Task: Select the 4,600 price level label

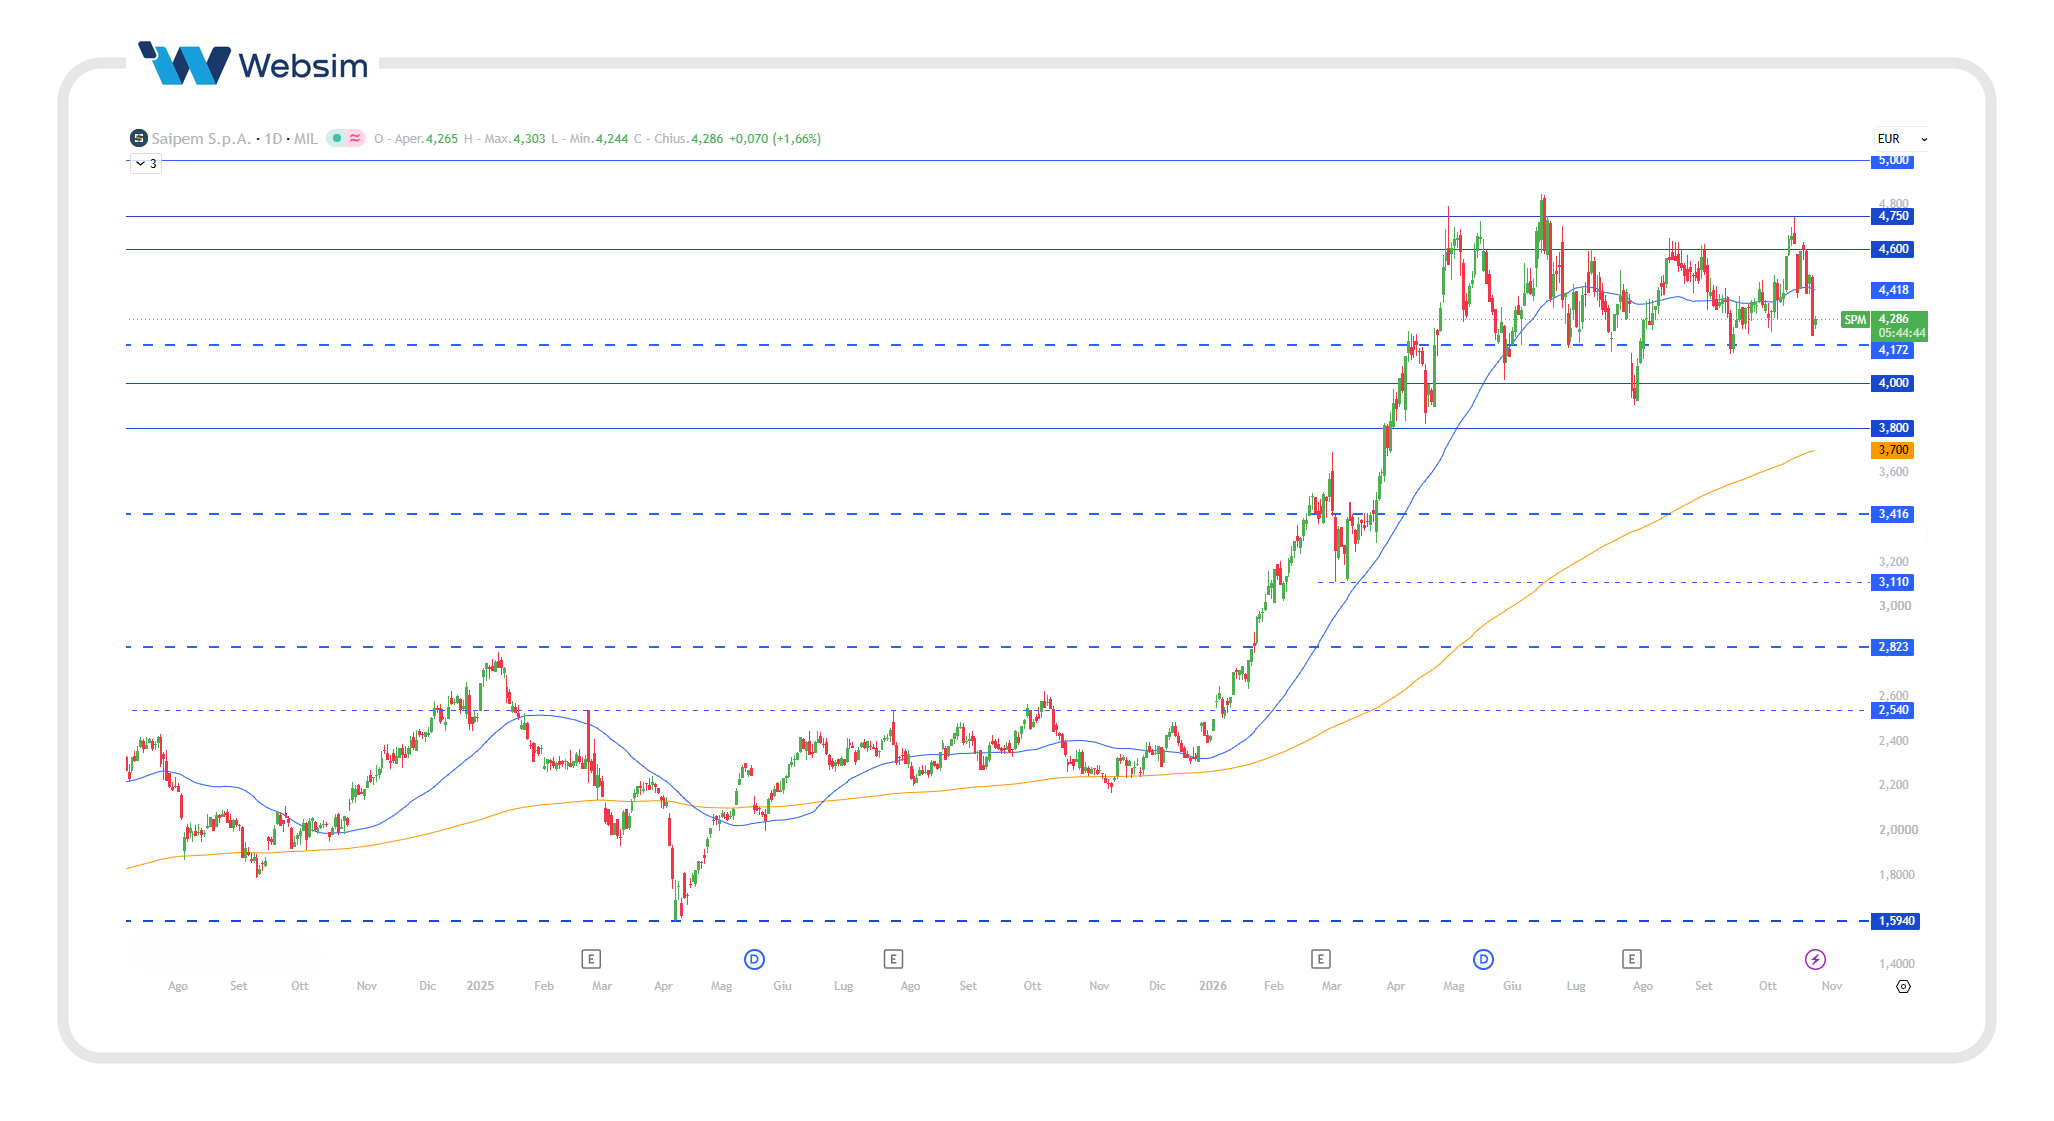Action: click(x=1892, y=249)
